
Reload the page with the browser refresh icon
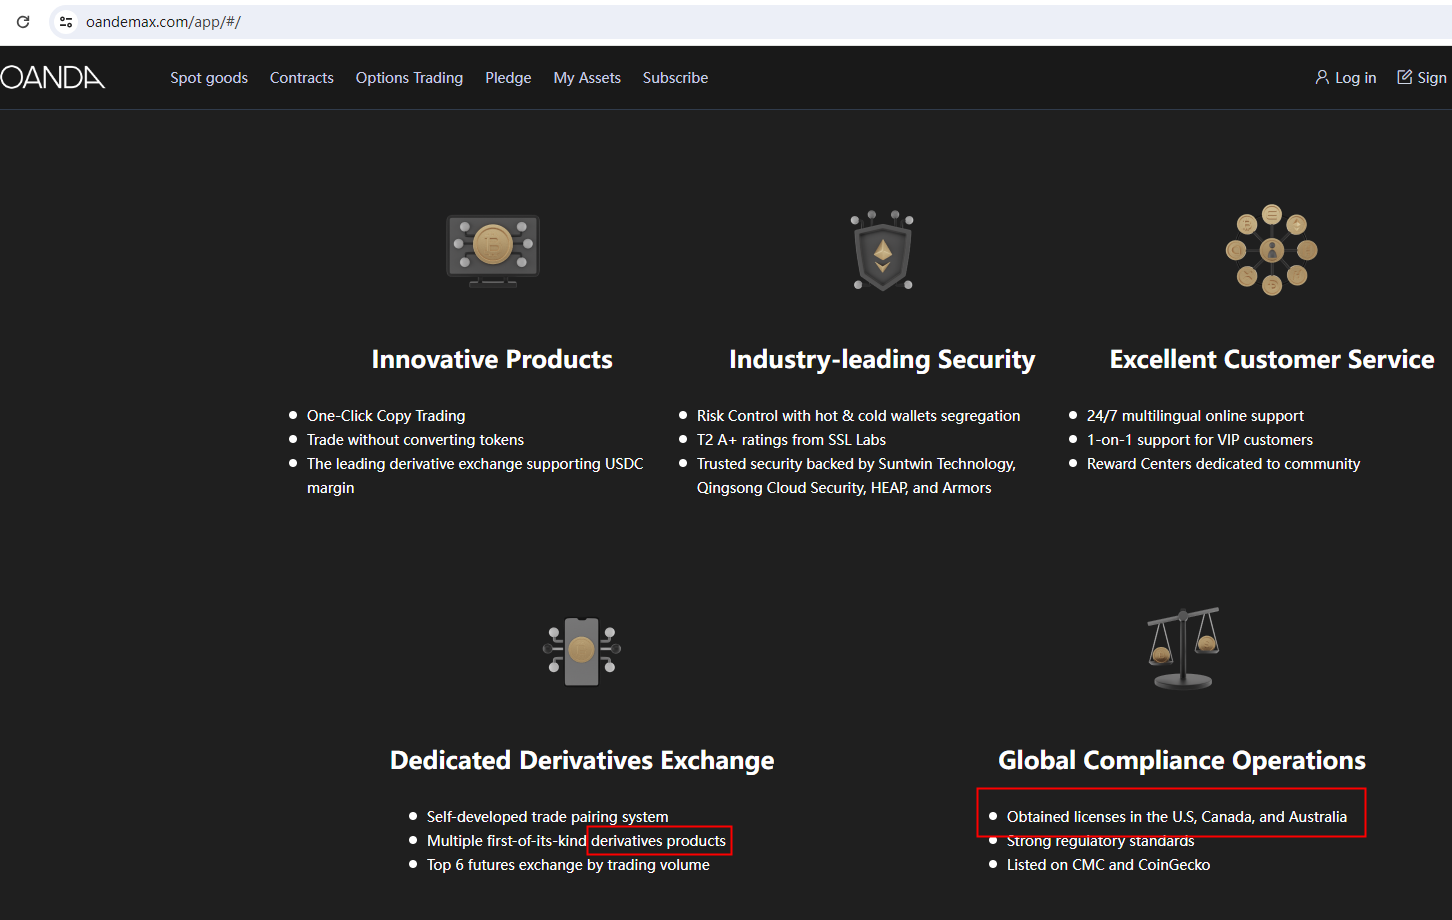(x=23, y=21)
